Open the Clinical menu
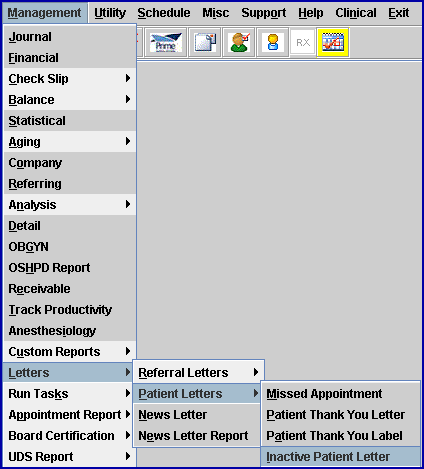The width and height of the screenshot is (424, 469). pos(356,13)
